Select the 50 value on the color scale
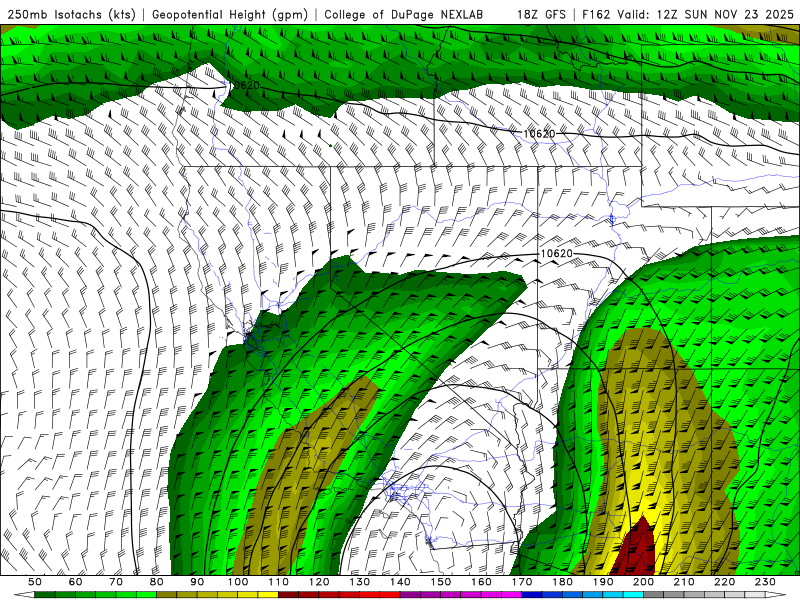Screen dimensions: 800x600 pyautogui.click(x=34, y=582)
